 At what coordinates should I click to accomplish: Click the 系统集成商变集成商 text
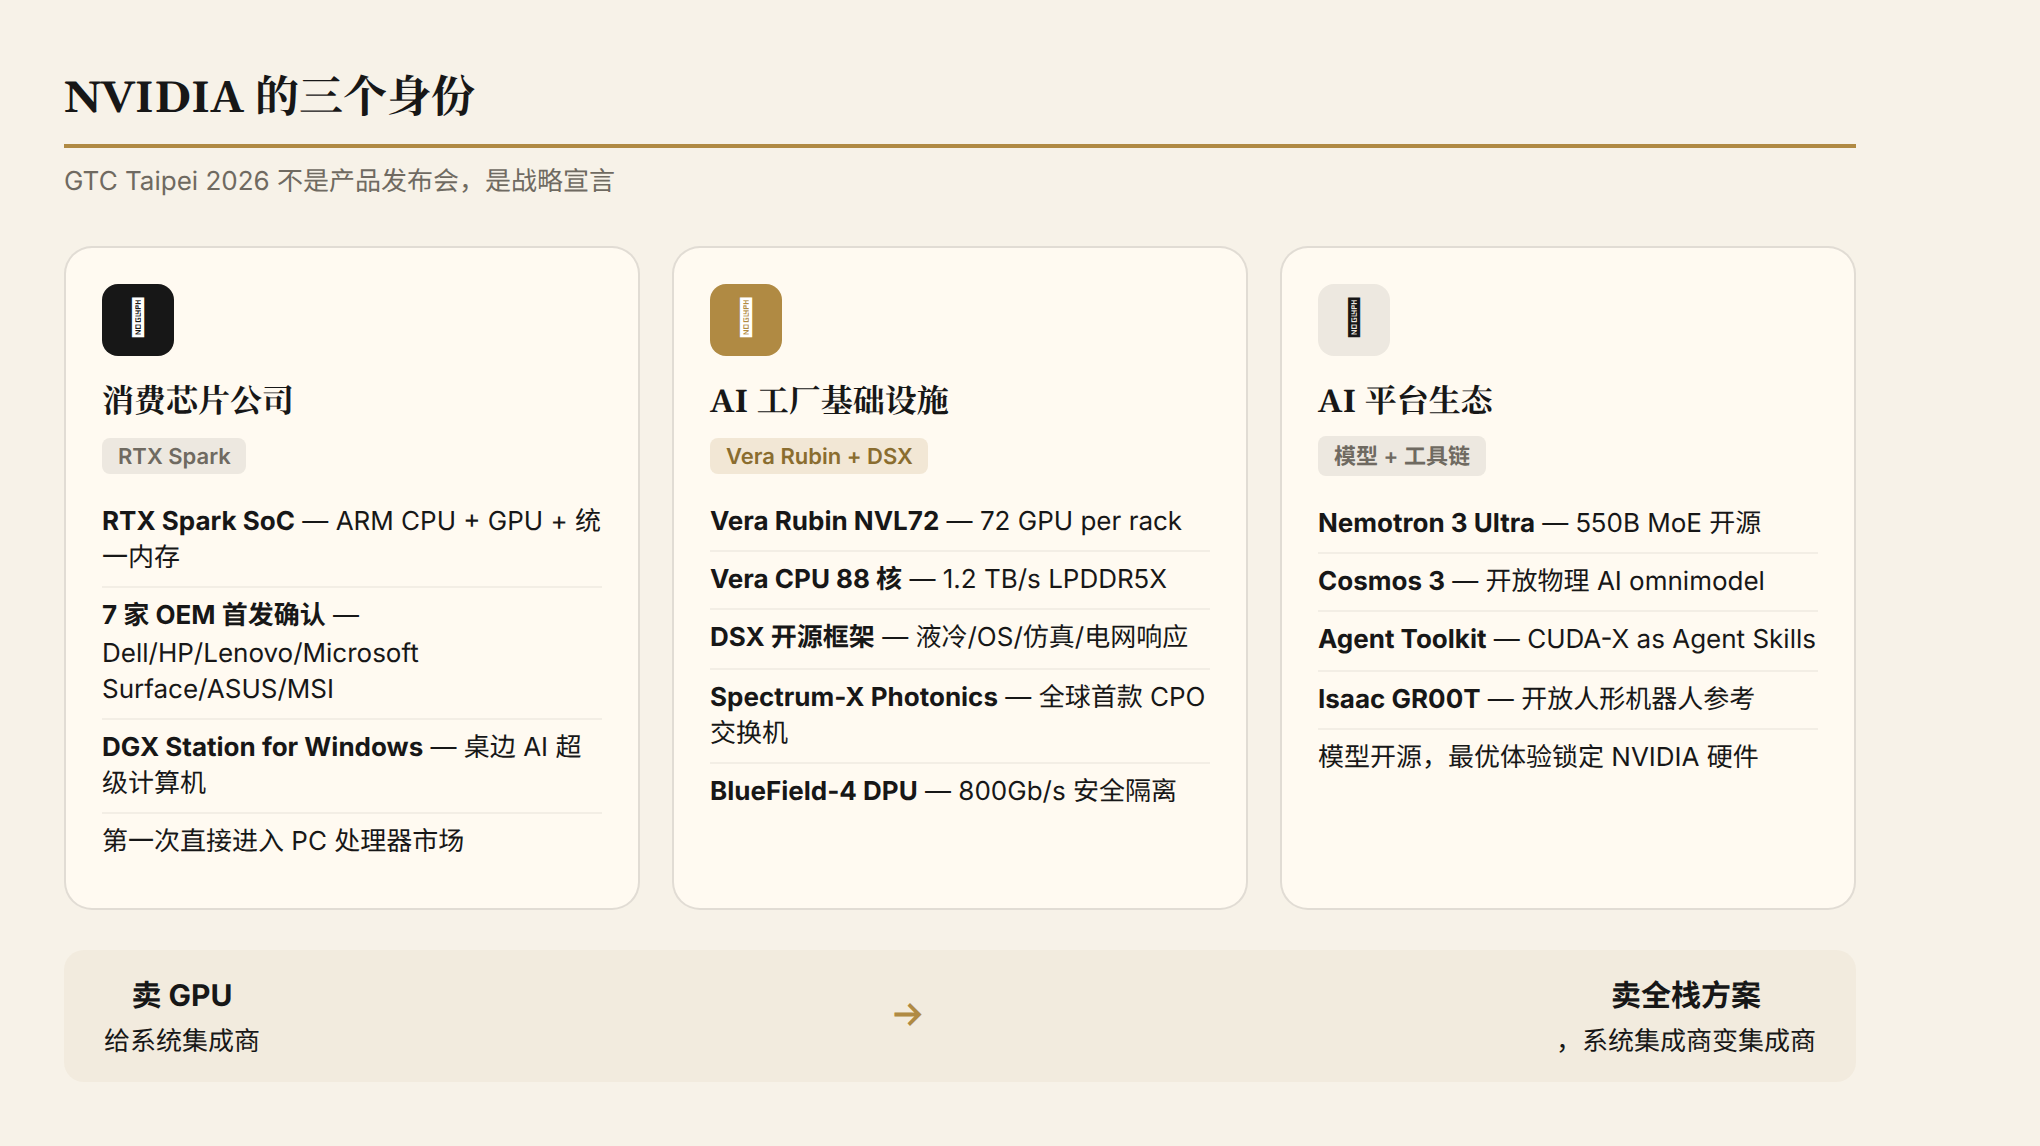pyautogui.click(x=1699, y=1041)
